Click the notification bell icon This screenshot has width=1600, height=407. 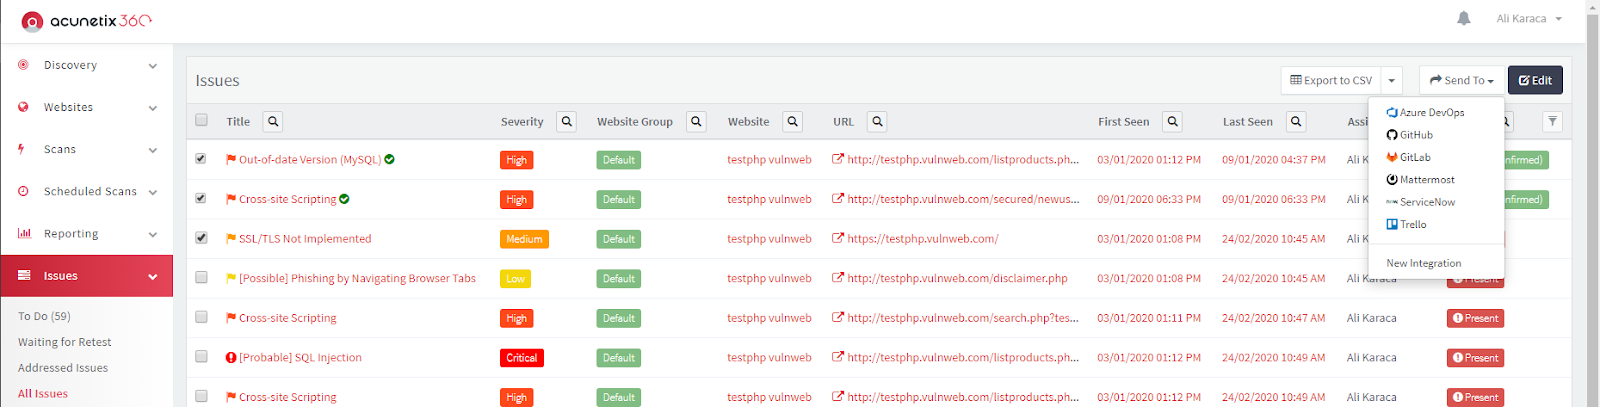[x=1463, y=18]
